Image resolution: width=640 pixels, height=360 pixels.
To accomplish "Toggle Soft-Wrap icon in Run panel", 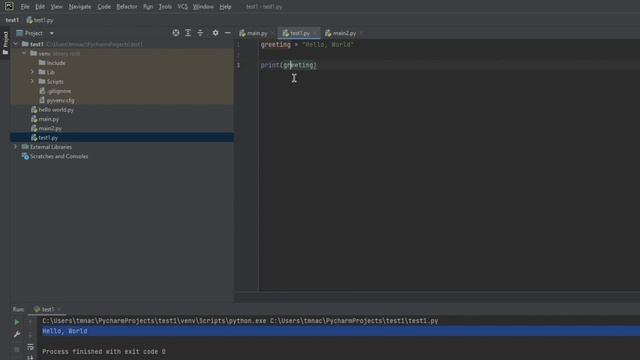I will pos(30,347).
